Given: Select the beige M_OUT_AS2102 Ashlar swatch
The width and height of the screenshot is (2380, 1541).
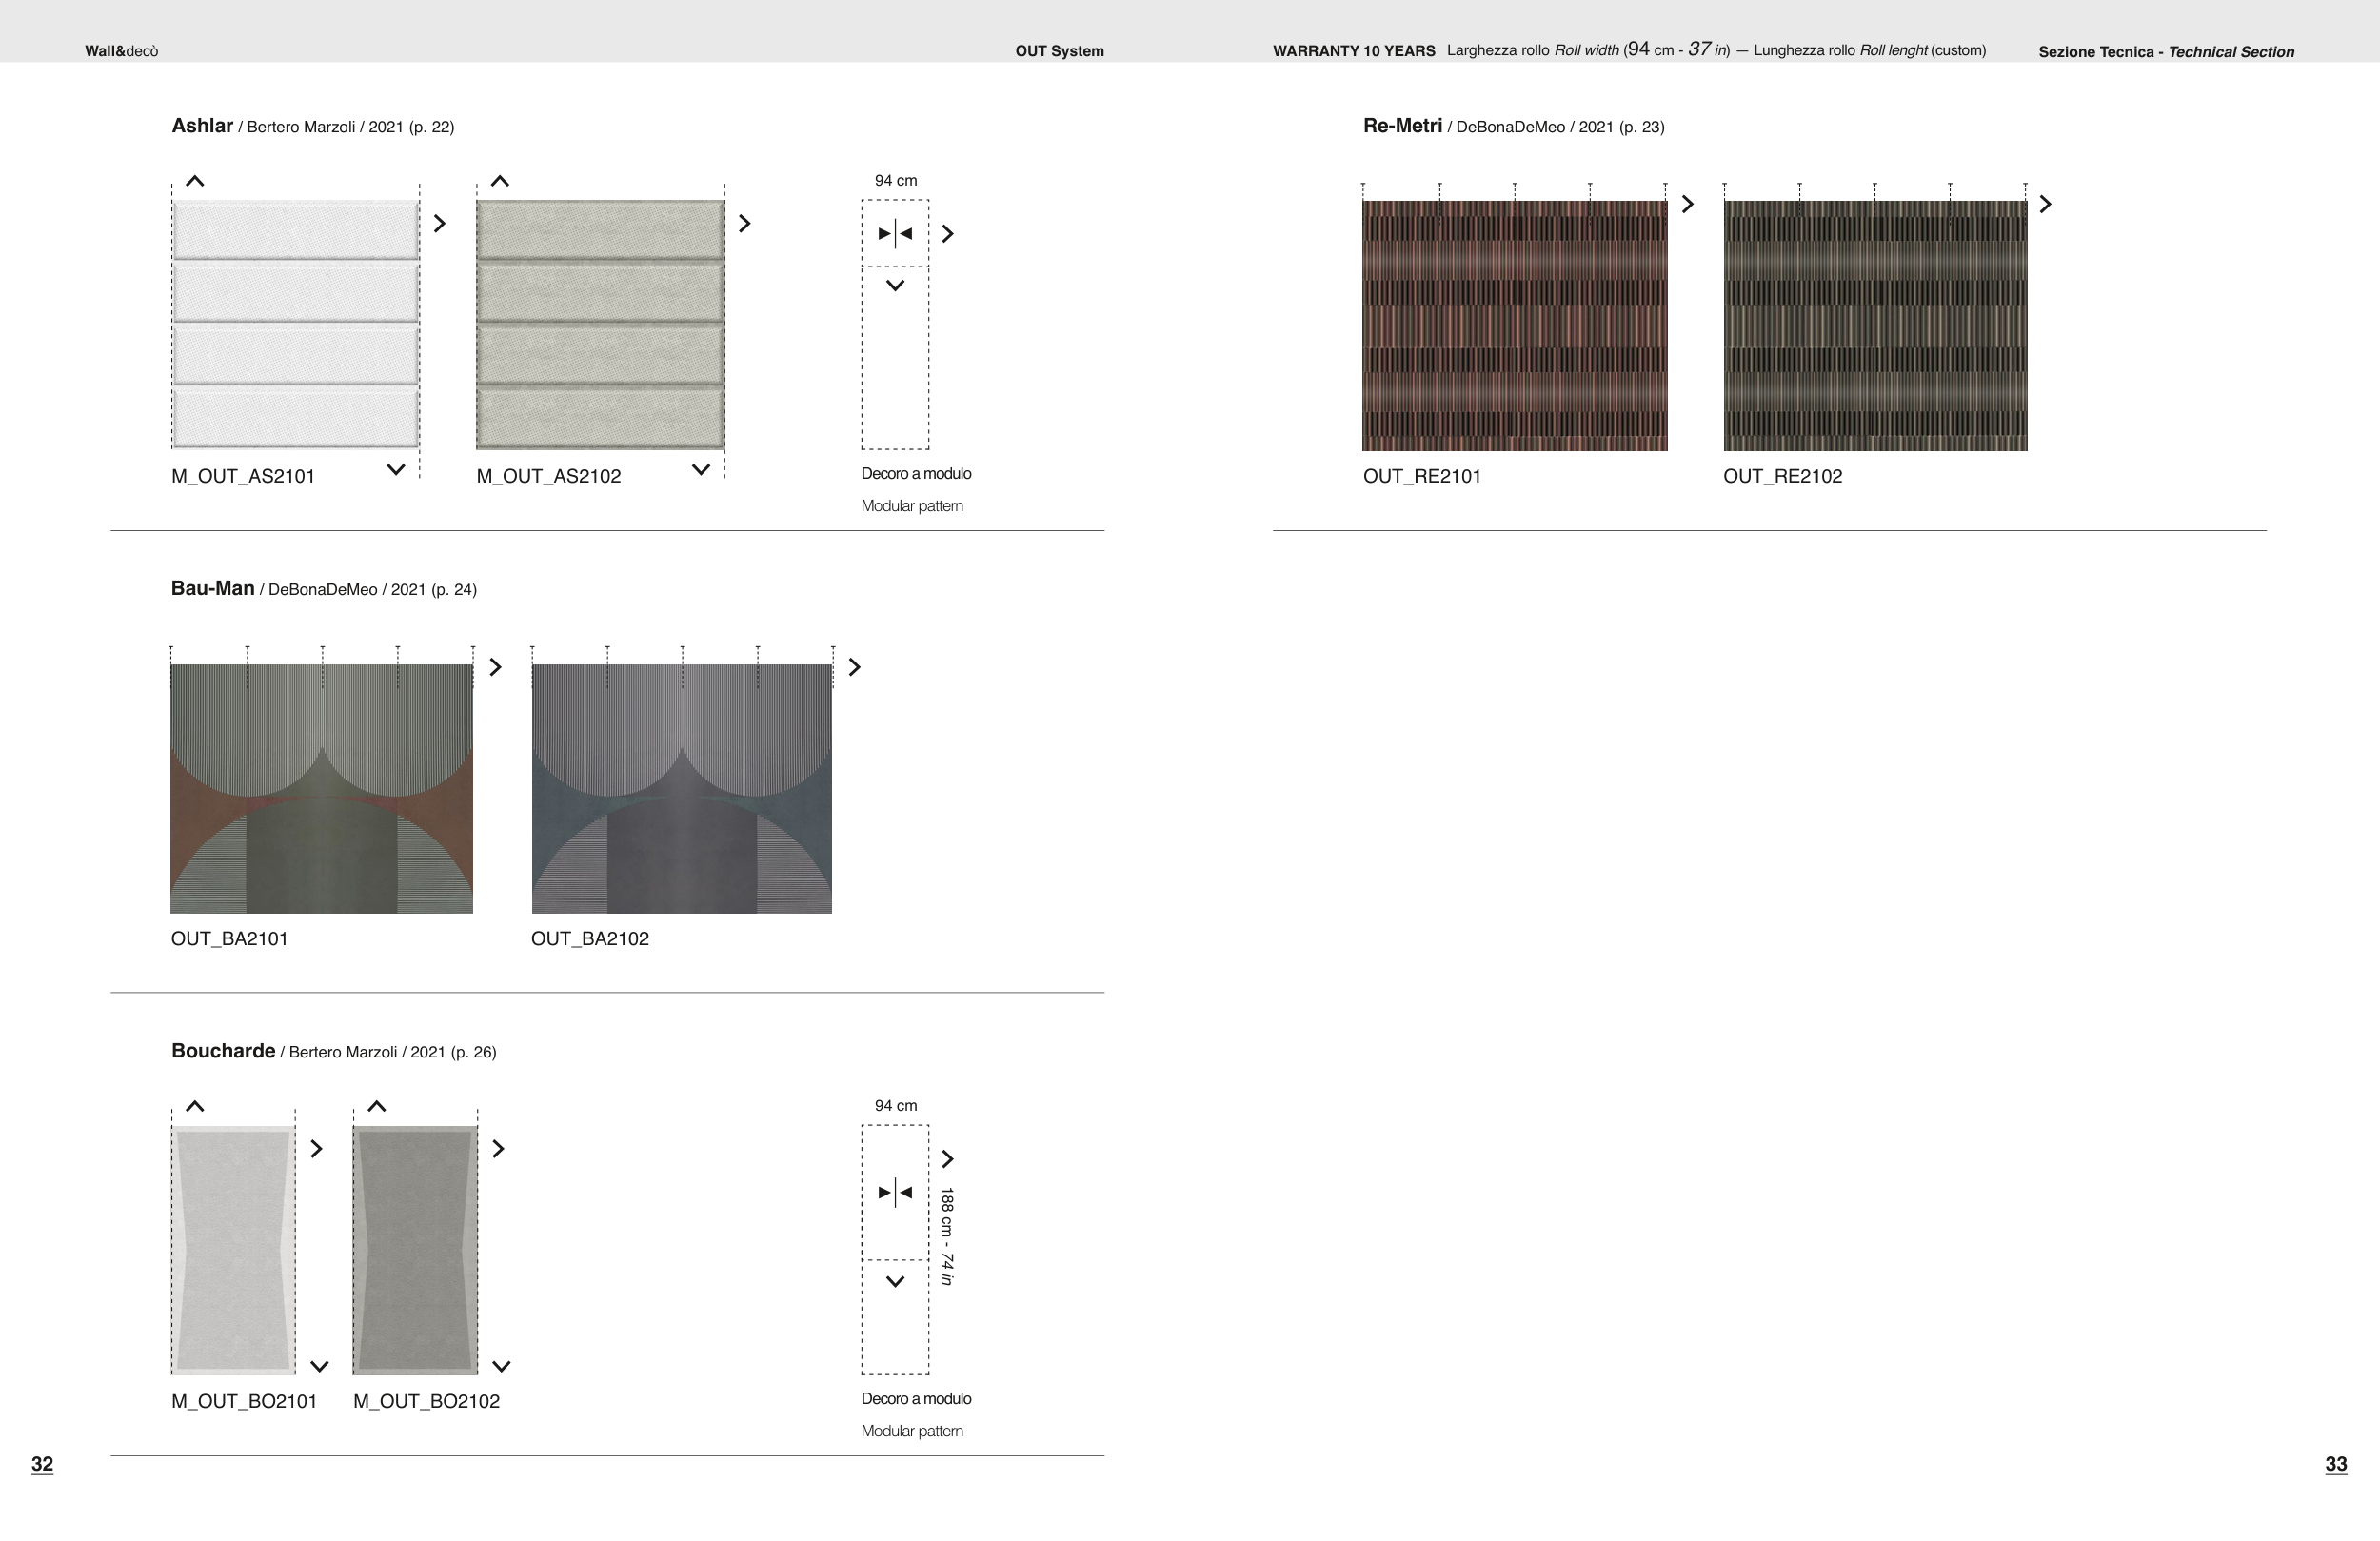Looking at the screenshot, I should (600, 324).
